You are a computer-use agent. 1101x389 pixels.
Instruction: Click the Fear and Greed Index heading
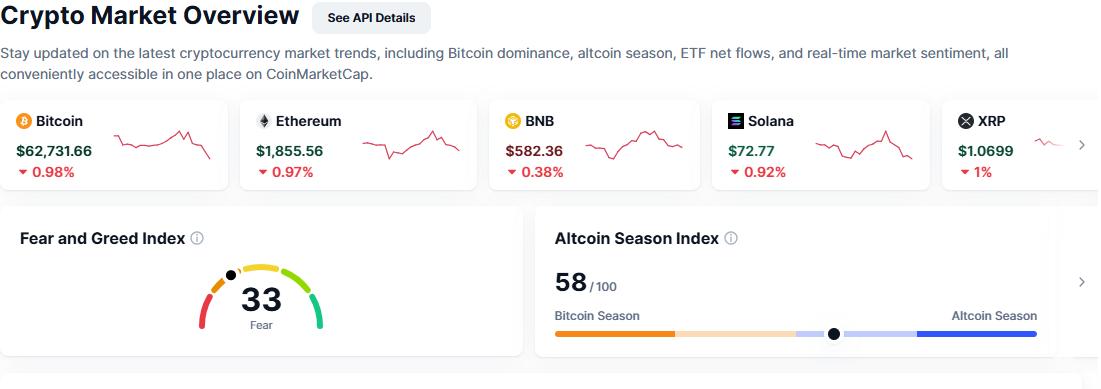click(x=103, y=238)
